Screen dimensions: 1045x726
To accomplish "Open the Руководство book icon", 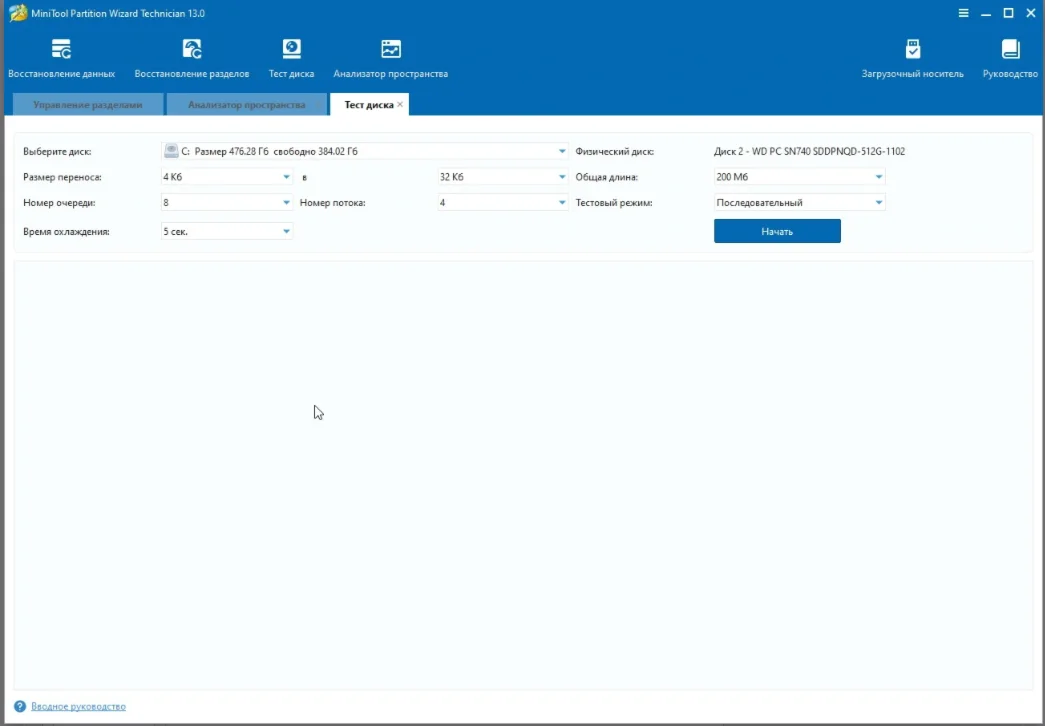I will tap(1010, 50).
